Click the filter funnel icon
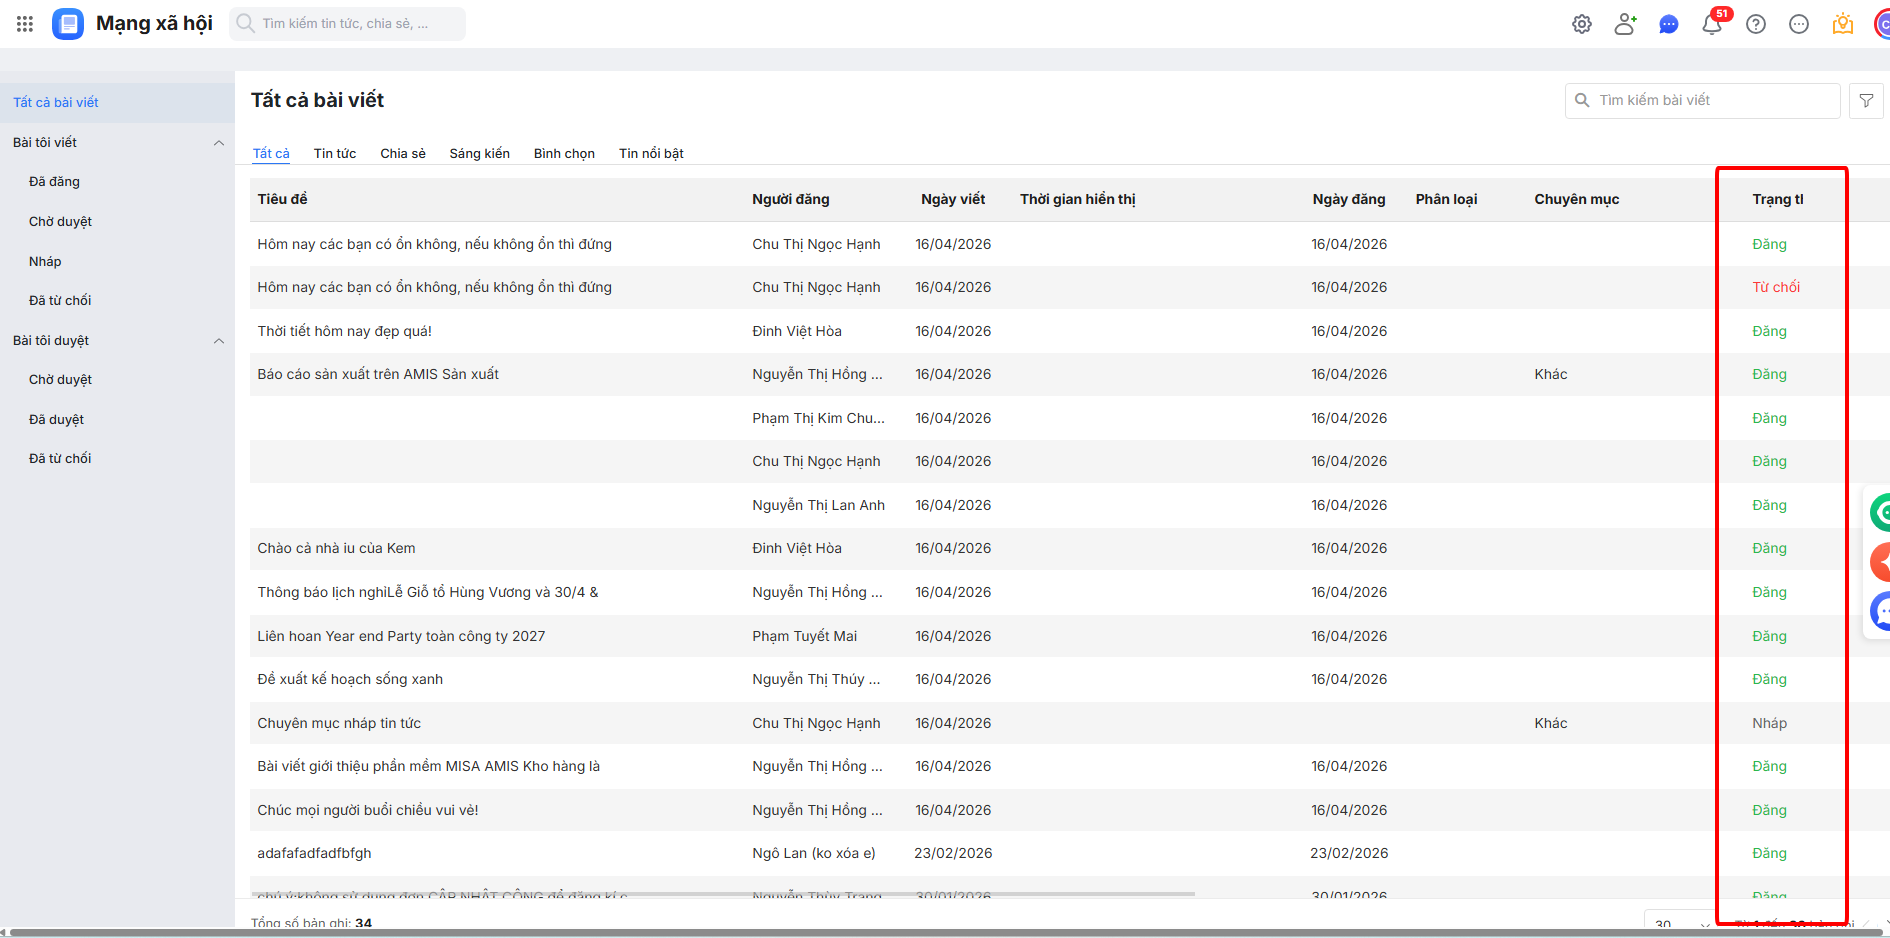 point(1866,101)
